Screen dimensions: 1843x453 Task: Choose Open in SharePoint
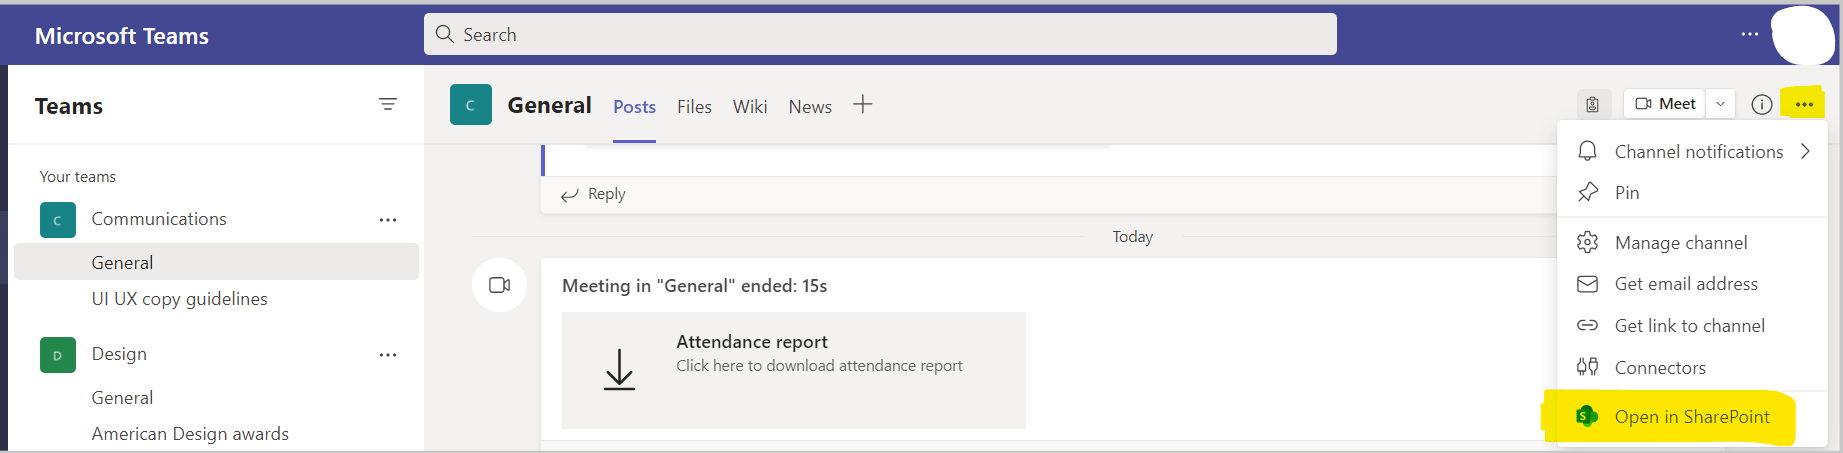(1695, 416)
